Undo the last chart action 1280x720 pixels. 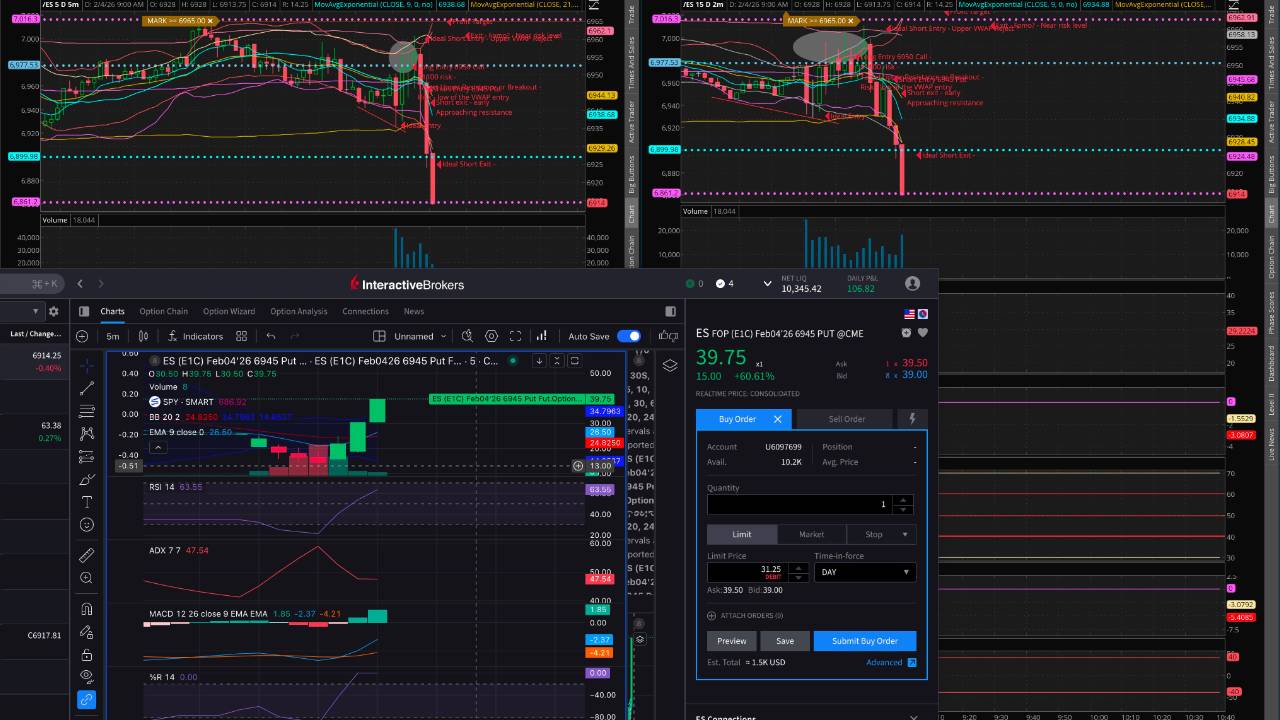click(x=271, y=336)
